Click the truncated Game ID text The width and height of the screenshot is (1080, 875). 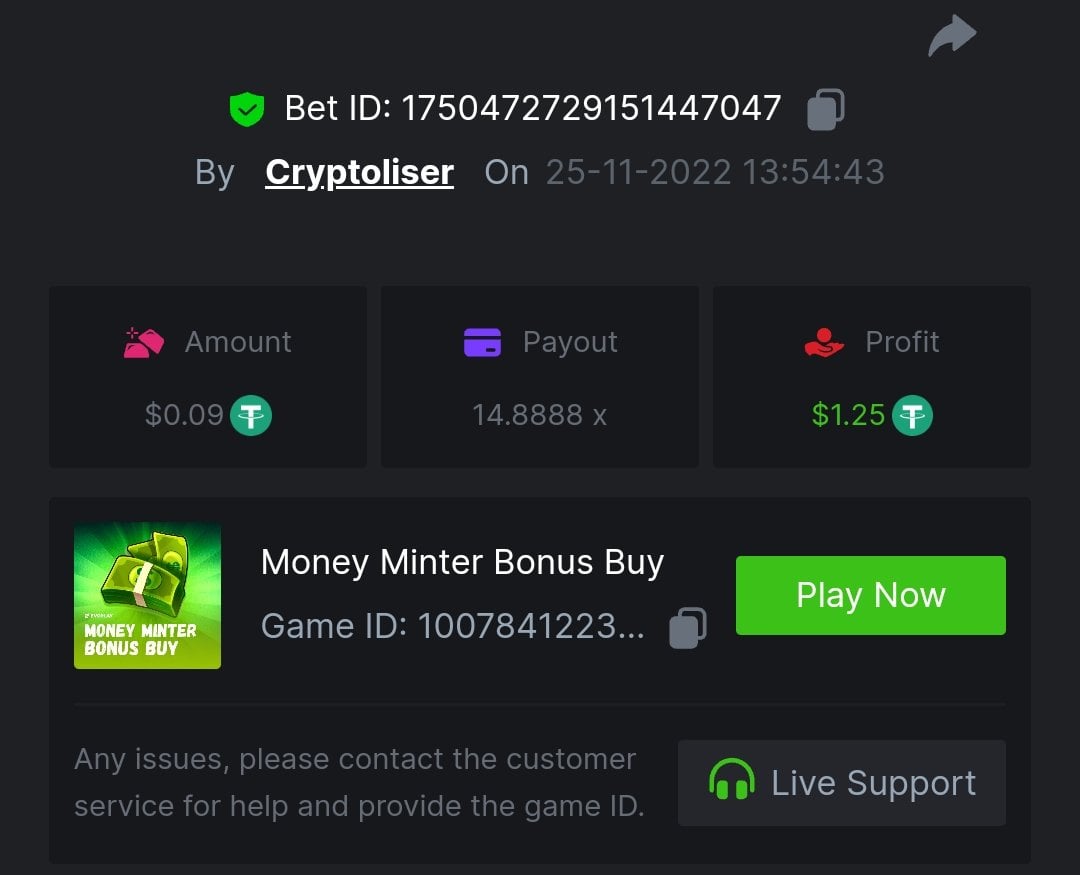453,626
